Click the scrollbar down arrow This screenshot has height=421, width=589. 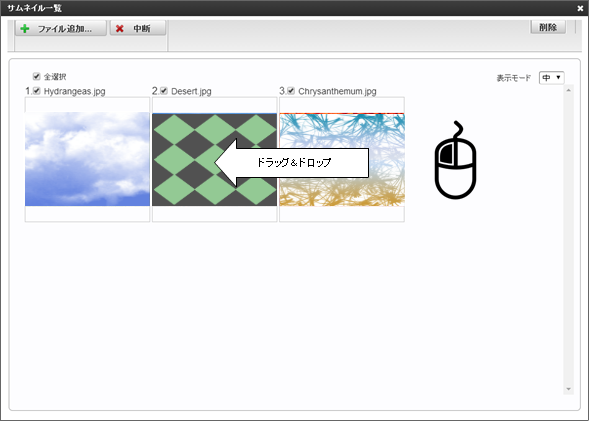click(x=568, y=389)
